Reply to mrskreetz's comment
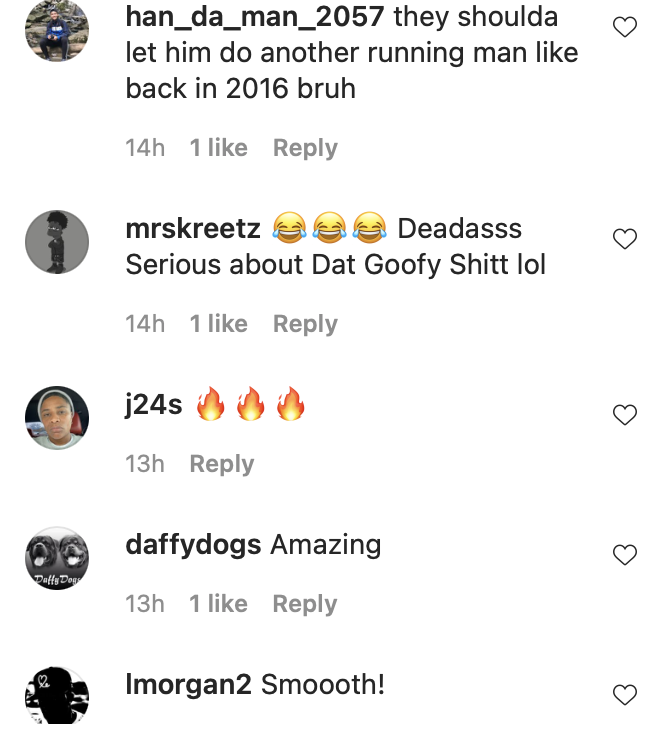The height and width of the screenshot is (730, 648). pos(305,324)
